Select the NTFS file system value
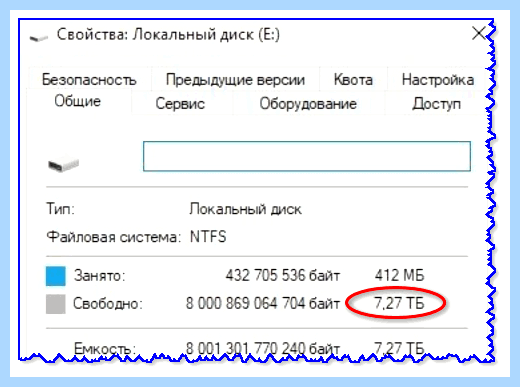Image resolution: width=520 pixels, height=387 pixels. tap(208, 237)
